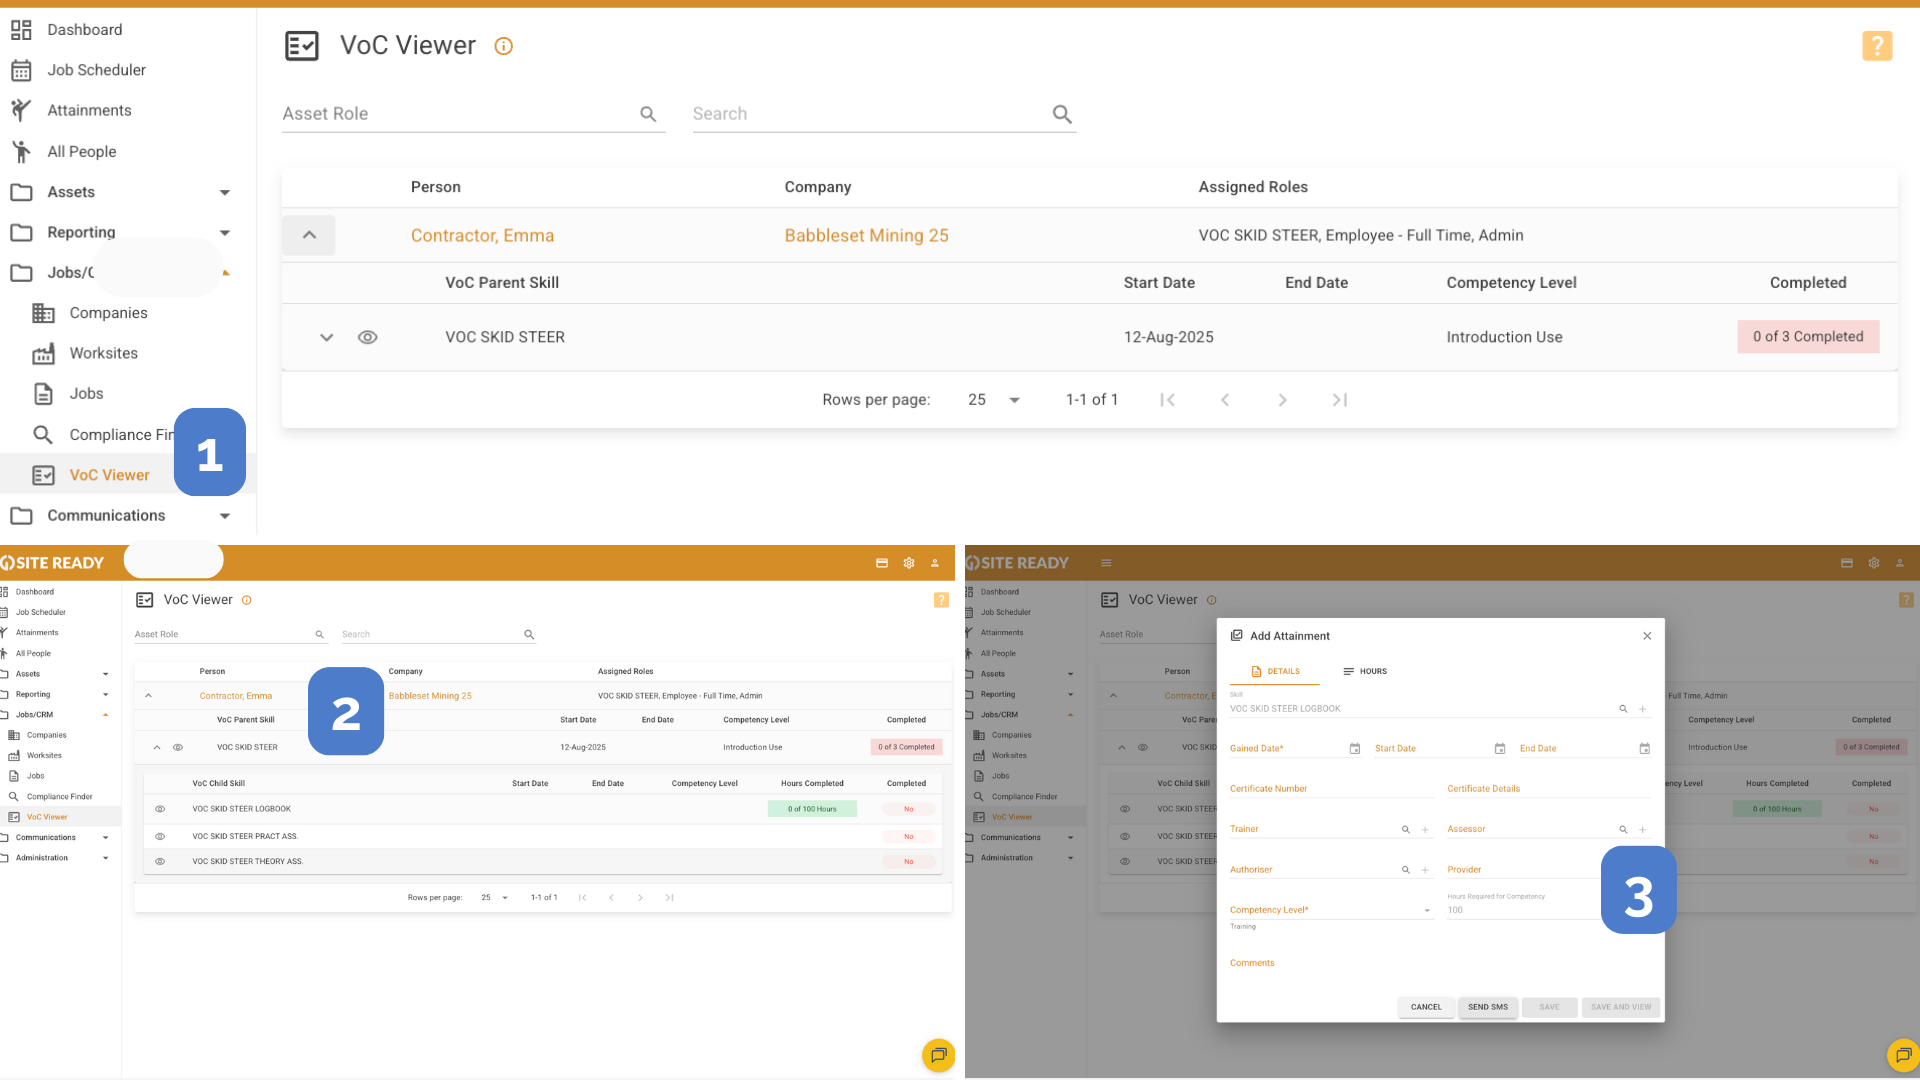Open the Job Scheduler calendar icon

click(x=21, y=70)
